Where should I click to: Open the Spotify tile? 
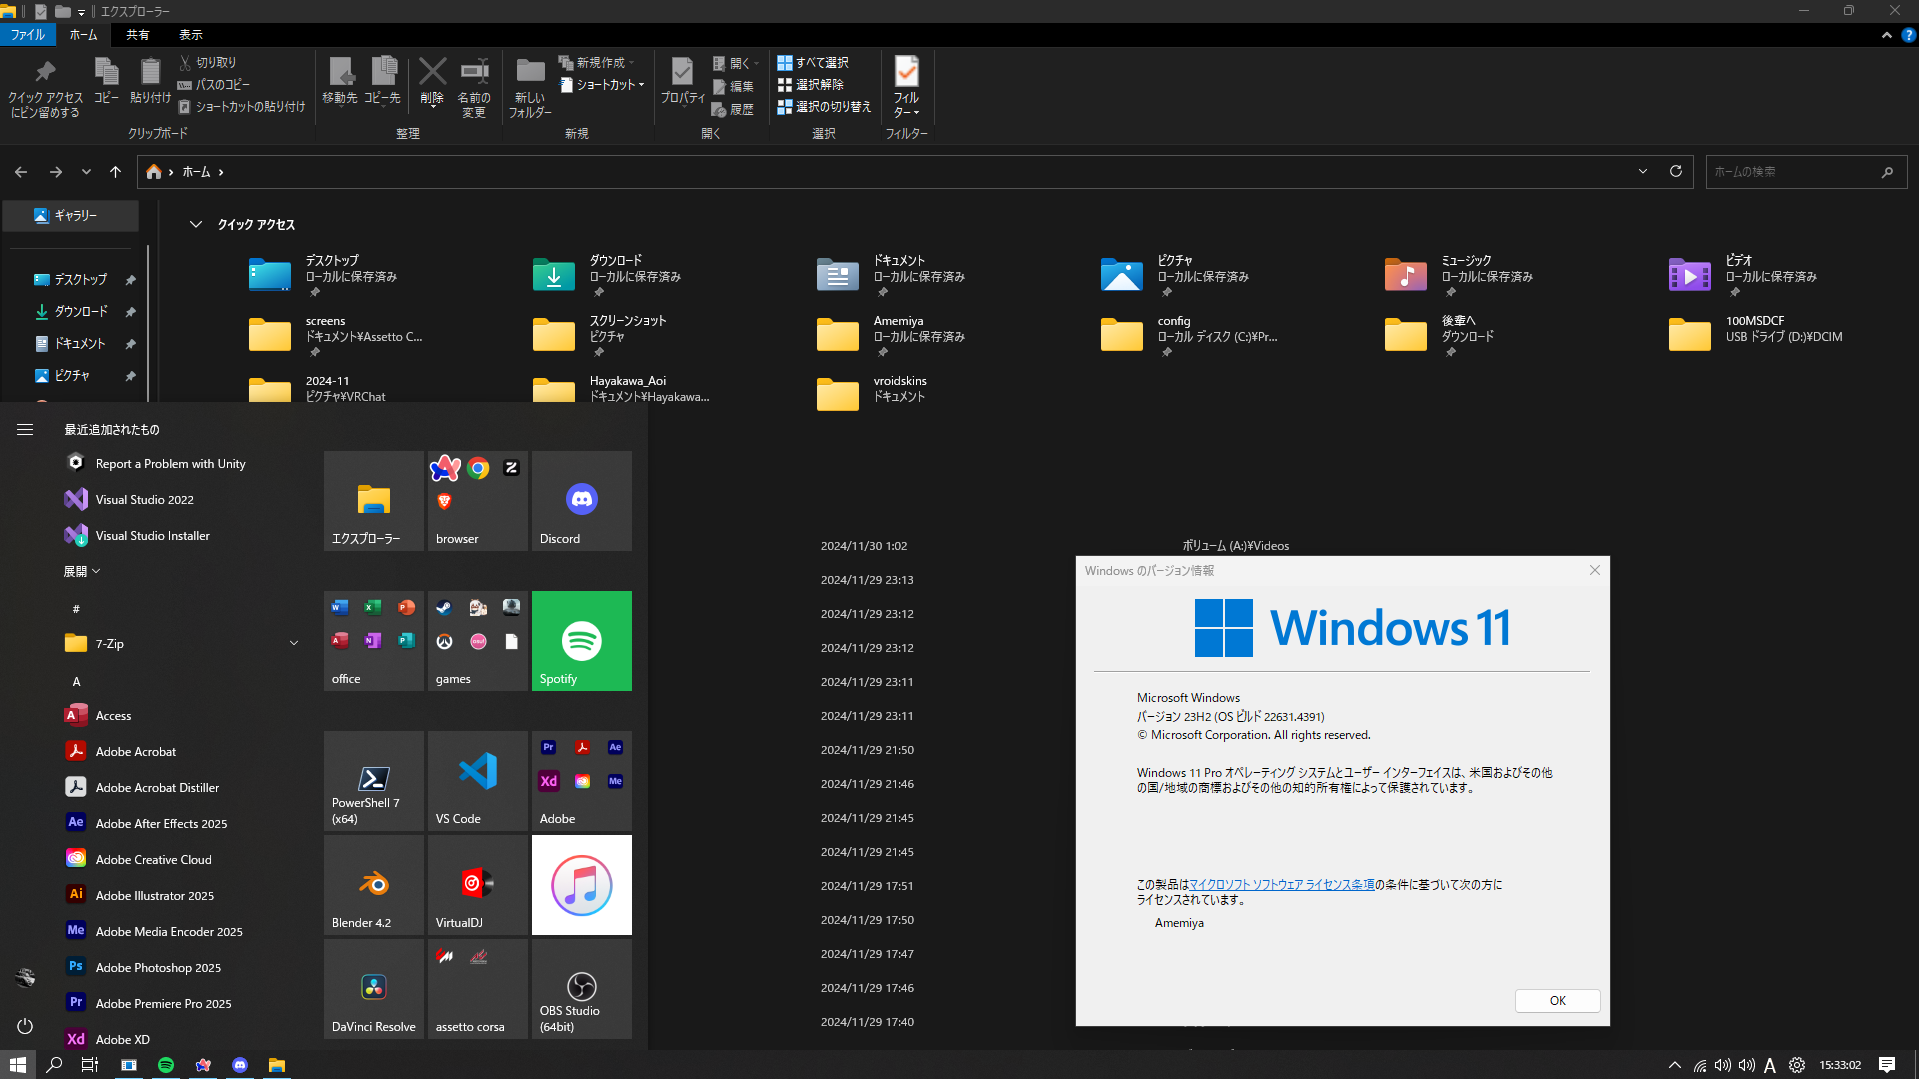pyautogui.click(x=582, y=641)
